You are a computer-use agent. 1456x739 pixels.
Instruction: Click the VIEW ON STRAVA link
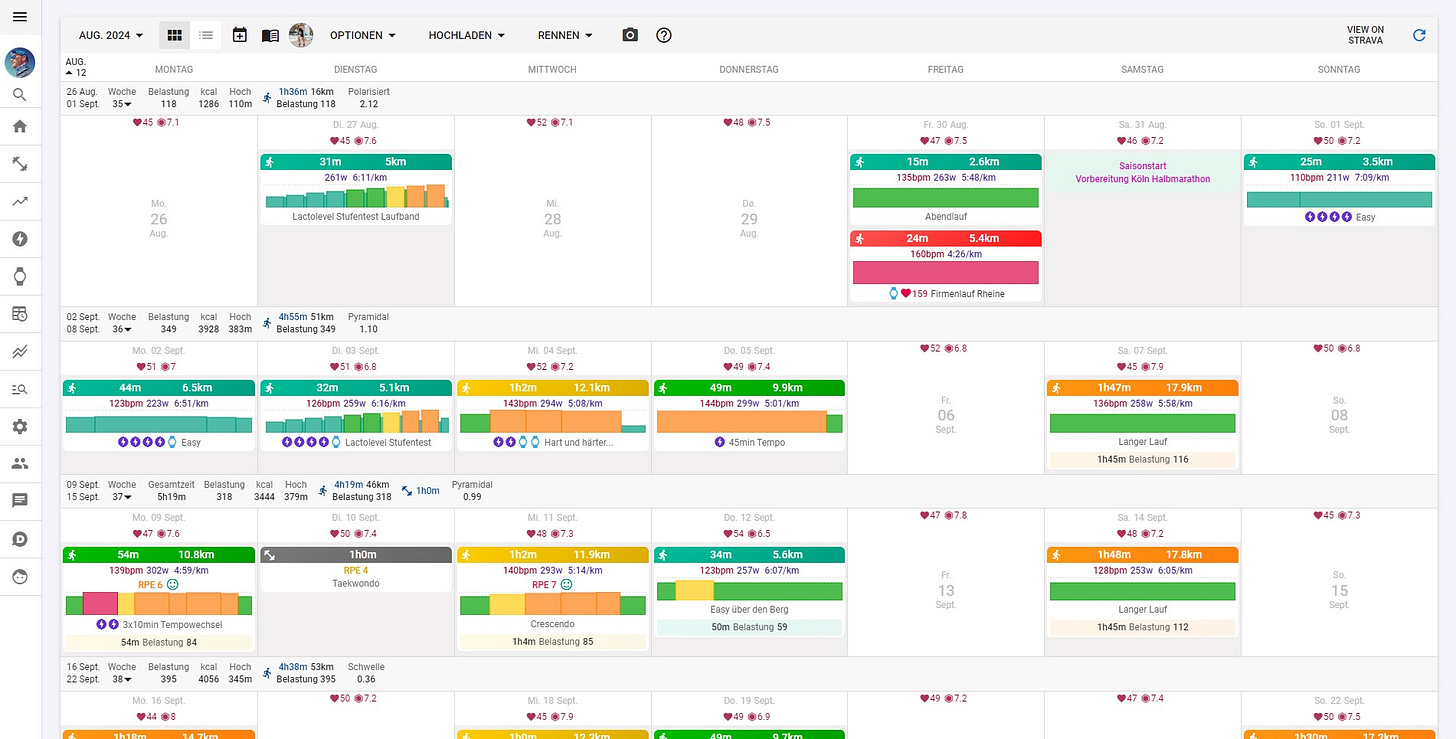[x=1365, y=35]
